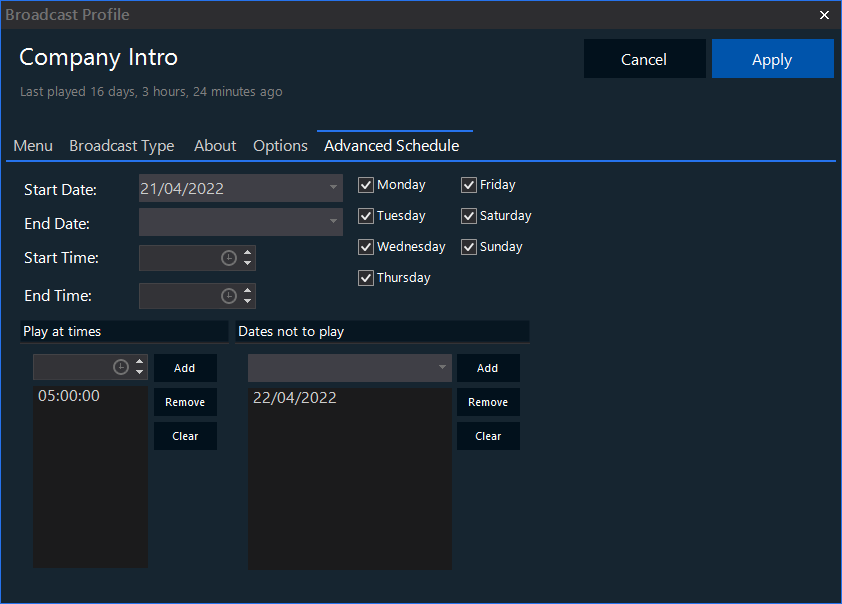Click the Start Time label
Image resolution: width=842 pixels, height=604 pixels.
pos(61,258)
